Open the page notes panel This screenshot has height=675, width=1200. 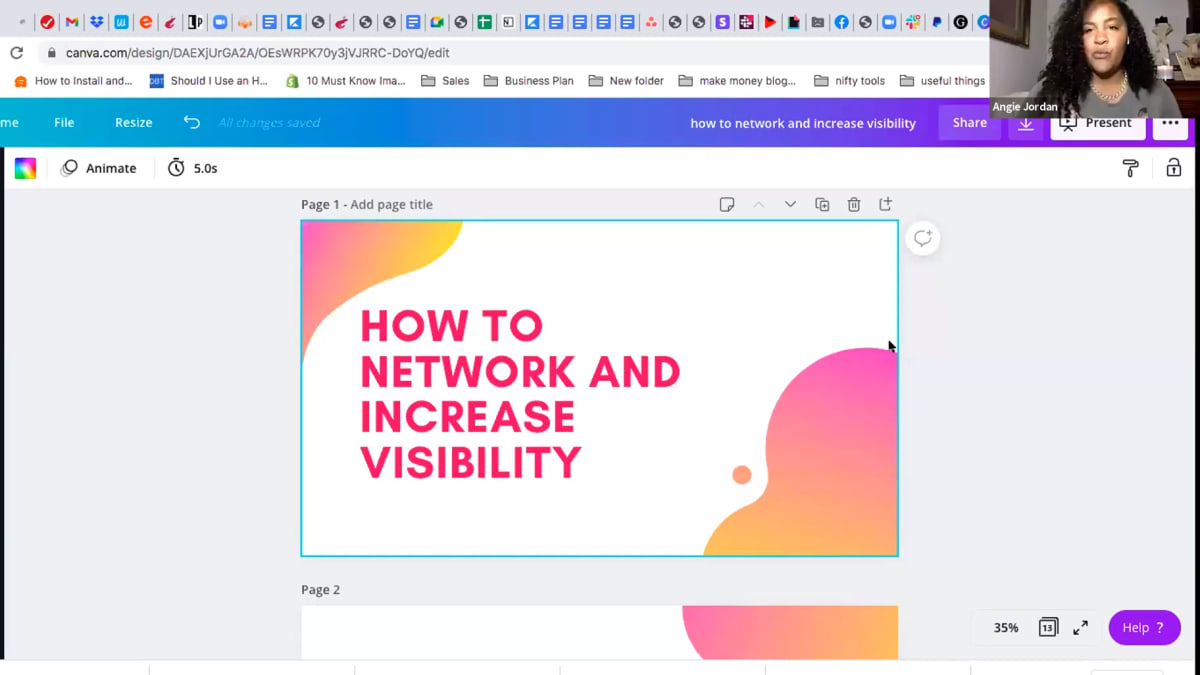click(727, 204)
